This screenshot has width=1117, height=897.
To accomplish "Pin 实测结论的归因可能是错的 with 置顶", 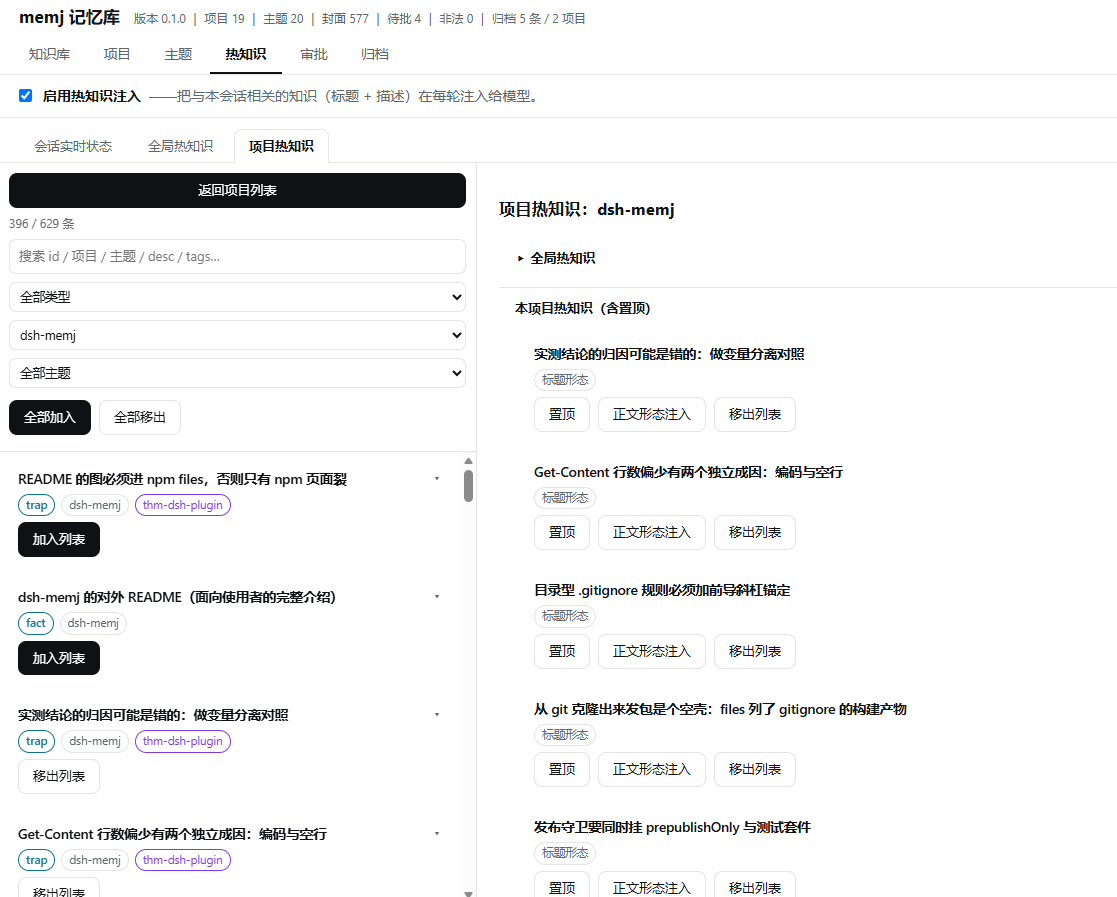I will pyautogui.click(x=562, y=415).
